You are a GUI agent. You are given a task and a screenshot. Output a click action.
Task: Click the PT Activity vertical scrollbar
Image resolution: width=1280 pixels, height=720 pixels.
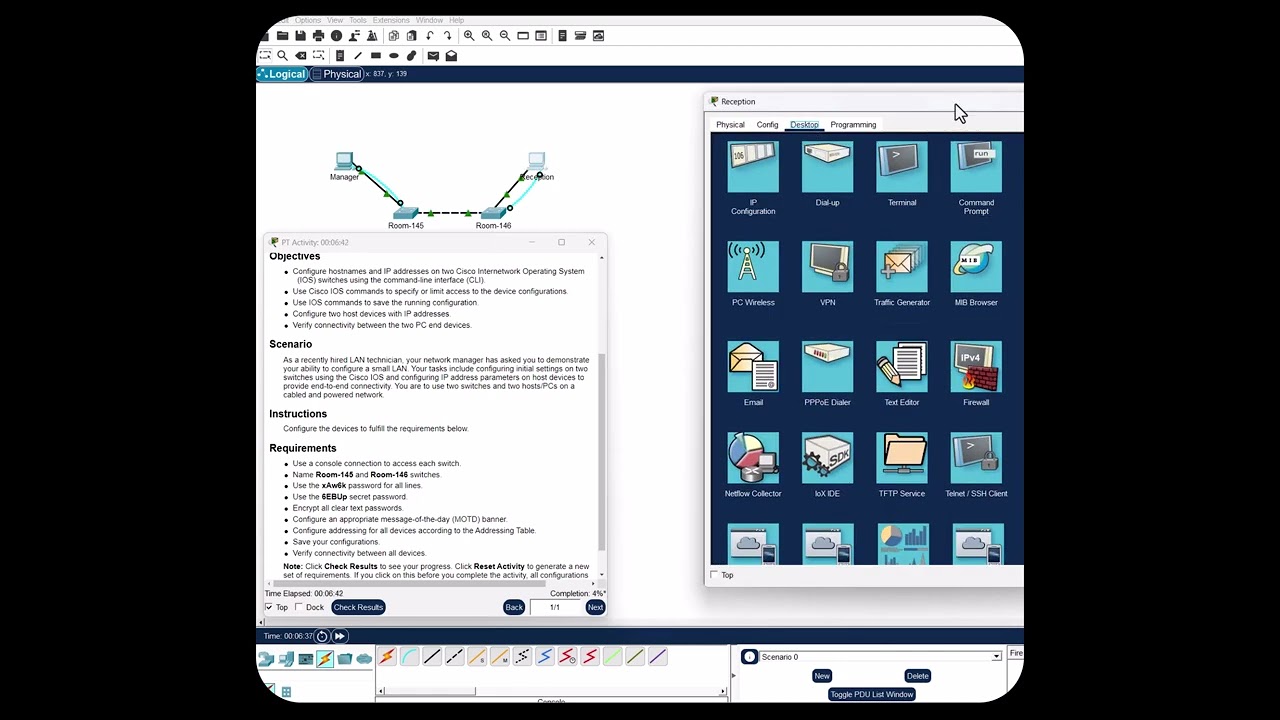(601, 450)
